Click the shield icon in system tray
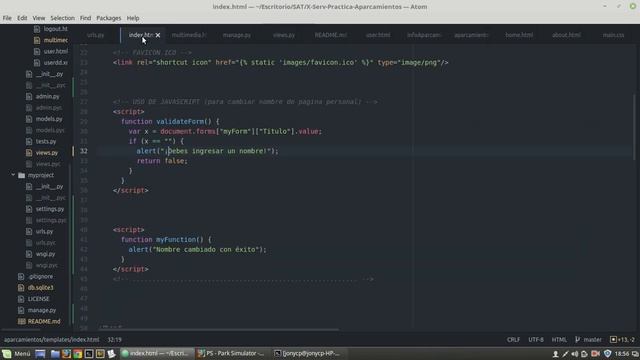Image resolution: width=640 pixels, height=360 pixels. tap(607, 354)
